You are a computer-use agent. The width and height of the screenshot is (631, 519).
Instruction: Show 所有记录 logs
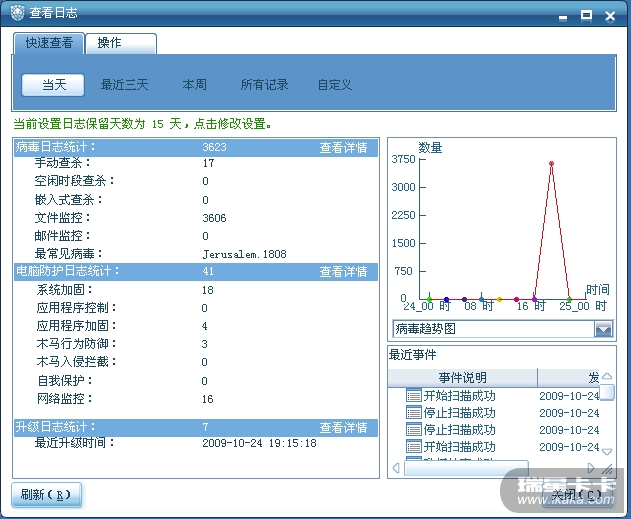pyautogui.click(x=264, y=85)
